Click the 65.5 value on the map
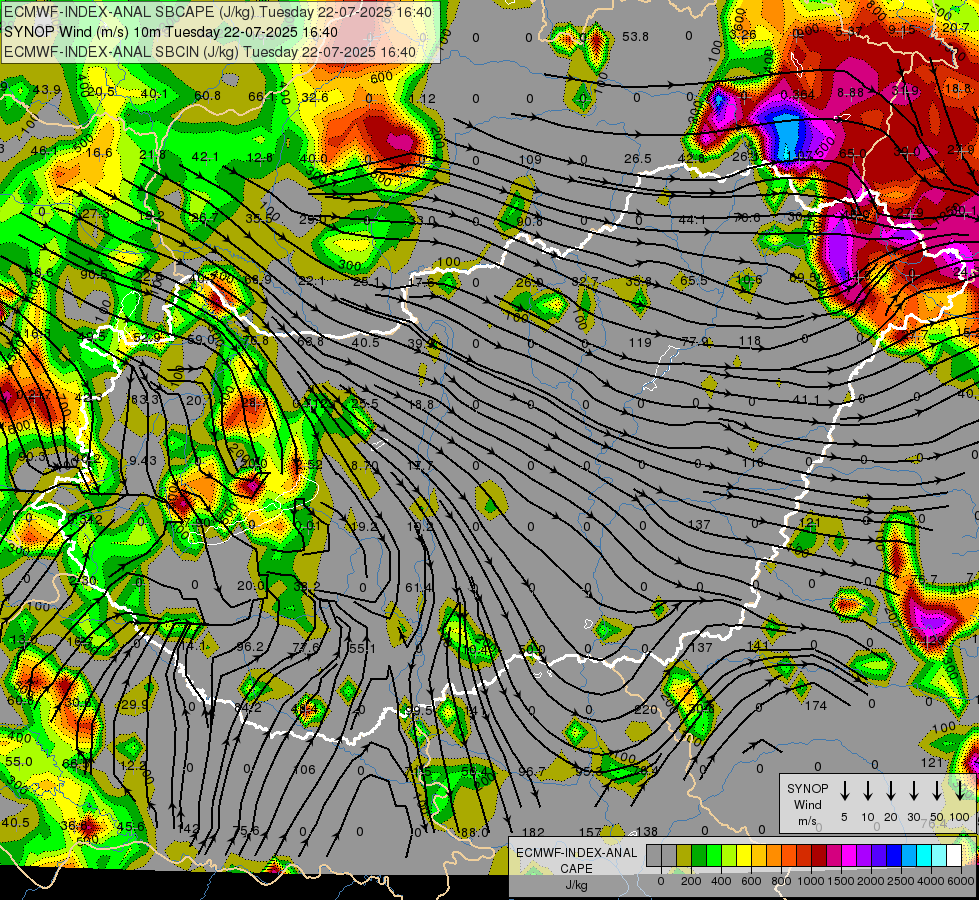This screenshot has height=900, width=979. (694, 281)
